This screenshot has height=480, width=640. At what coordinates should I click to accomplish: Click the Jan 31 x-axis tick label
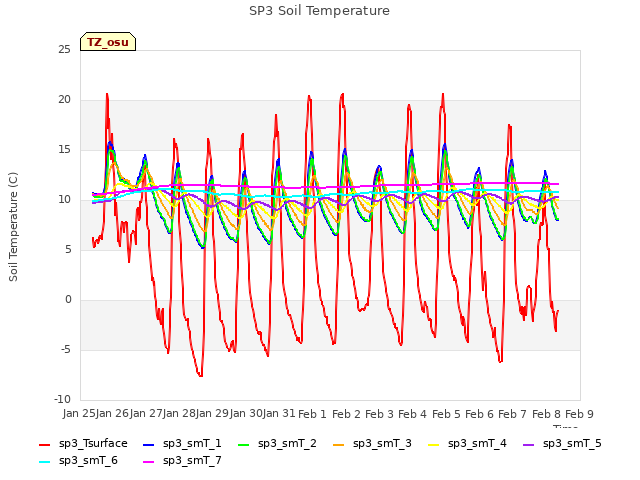279,414
